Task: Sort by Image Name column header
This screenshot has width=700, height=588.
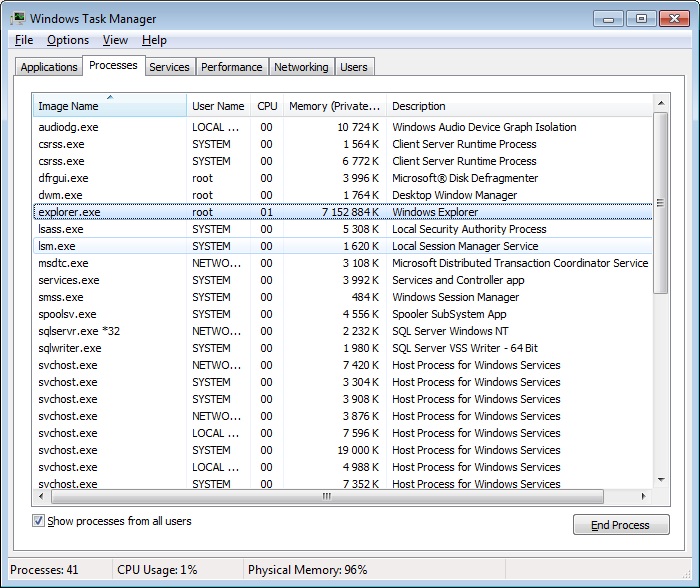Action: click(x=110, y=105)
